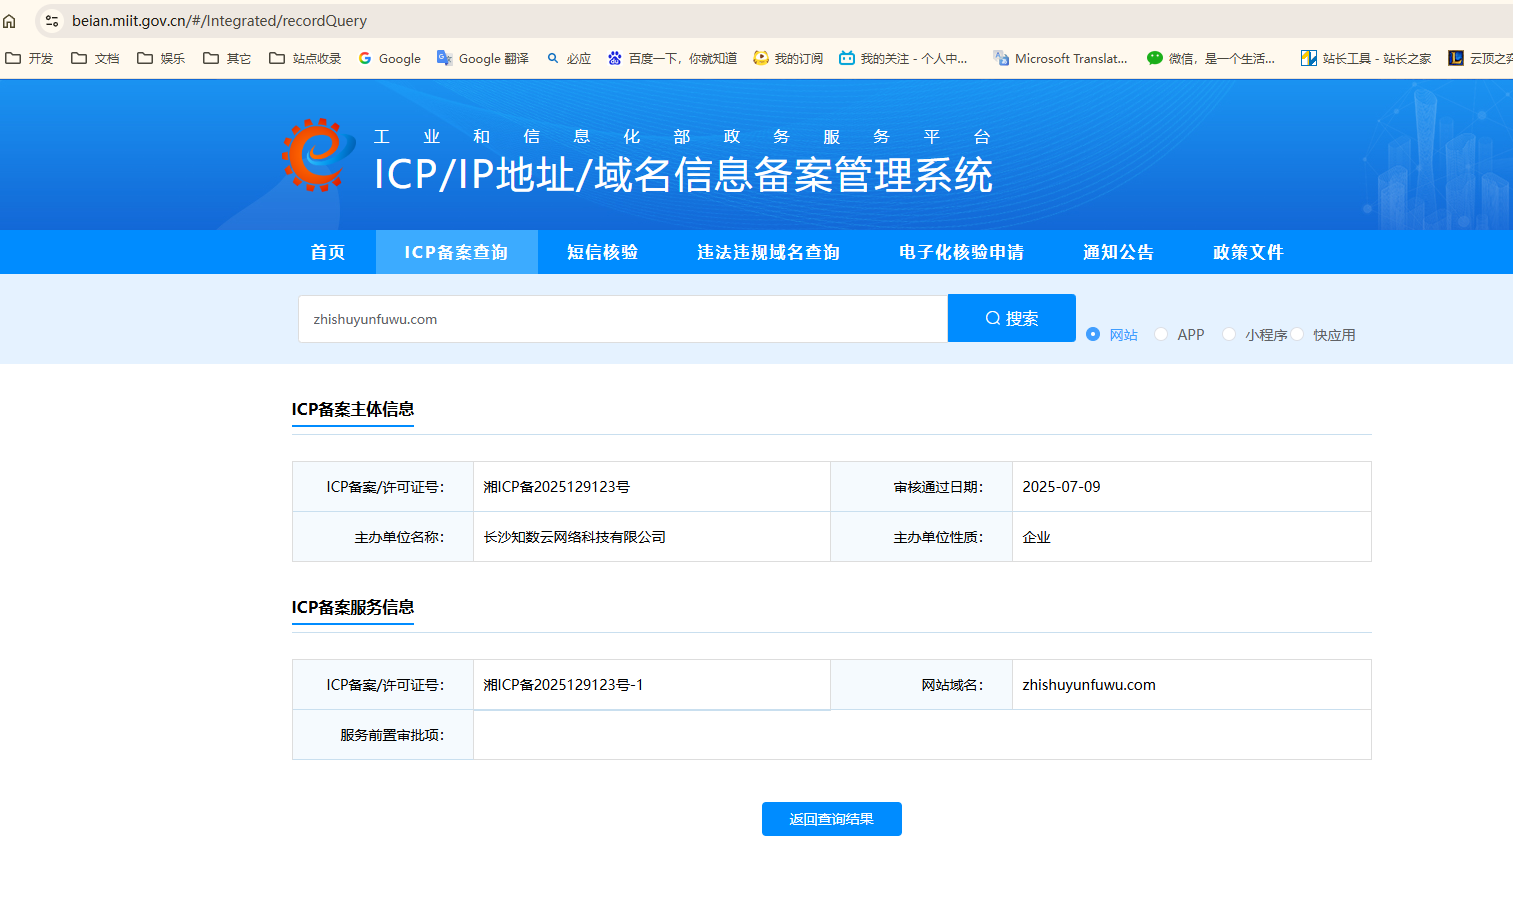
Task: Click the 网站域名 label
Action: pos(953,685)
